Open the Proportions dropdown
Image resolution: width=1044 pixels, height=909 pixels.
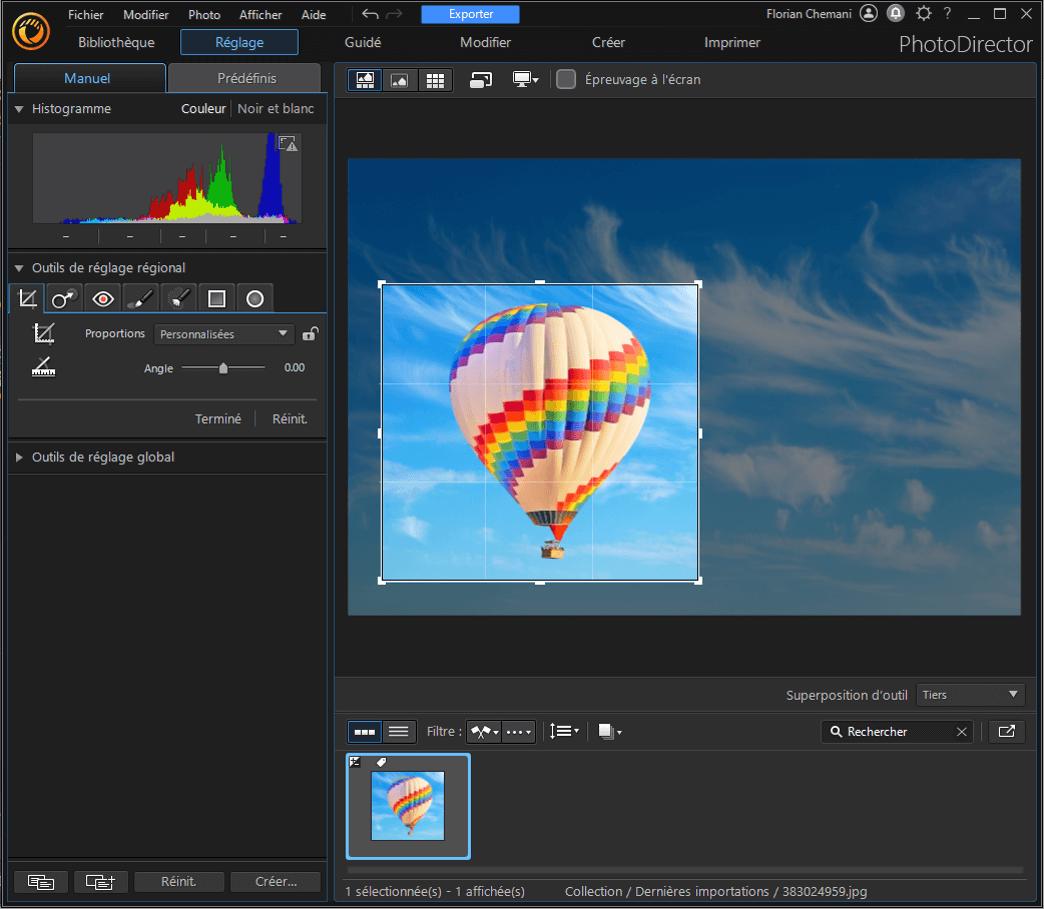click(x=224, y=334)
